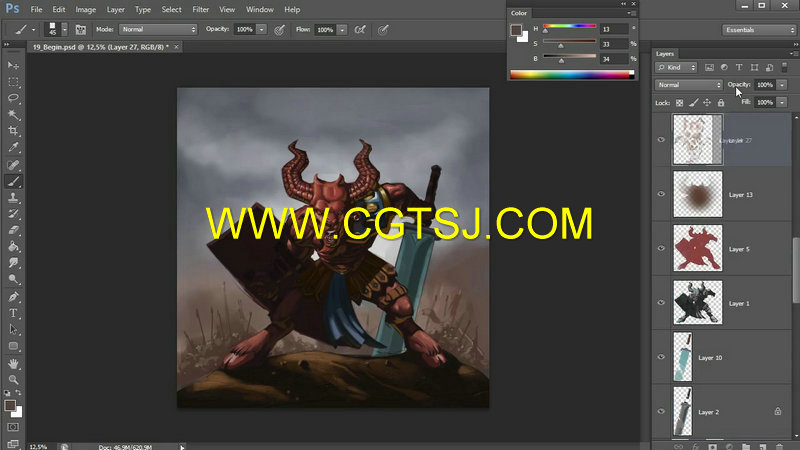
Task: Hide Layer 13 visibility eye
Action: [661, 194]
